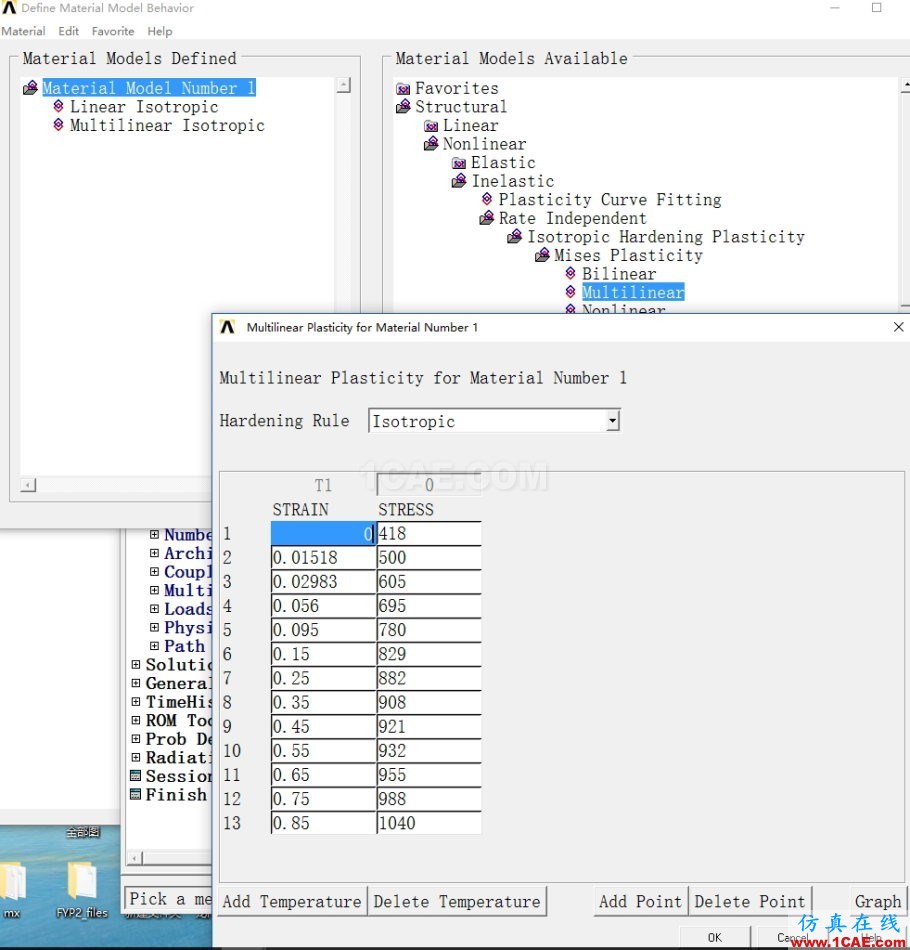Expand the TimeHist Postpro node

click(136, 702)
